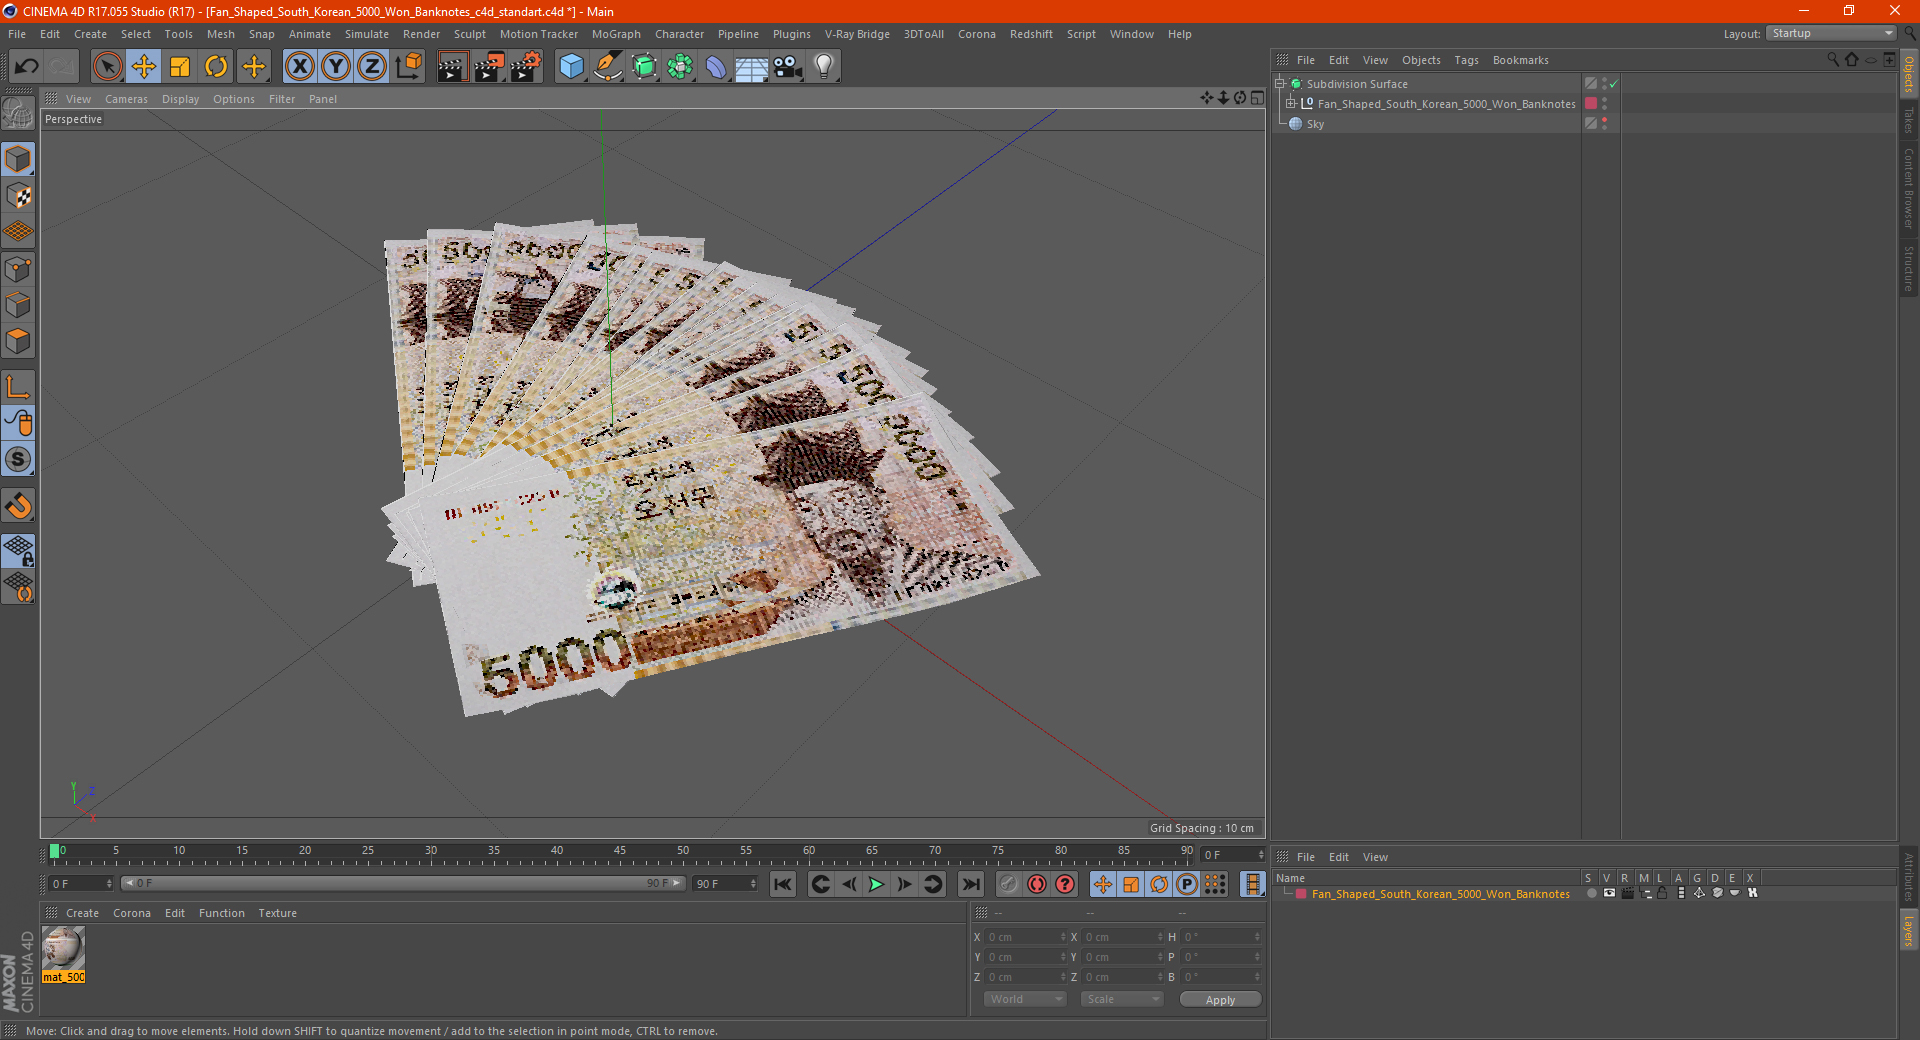Toggle layer Solo dot for Fan_Shaped layer

(1591, 894)
